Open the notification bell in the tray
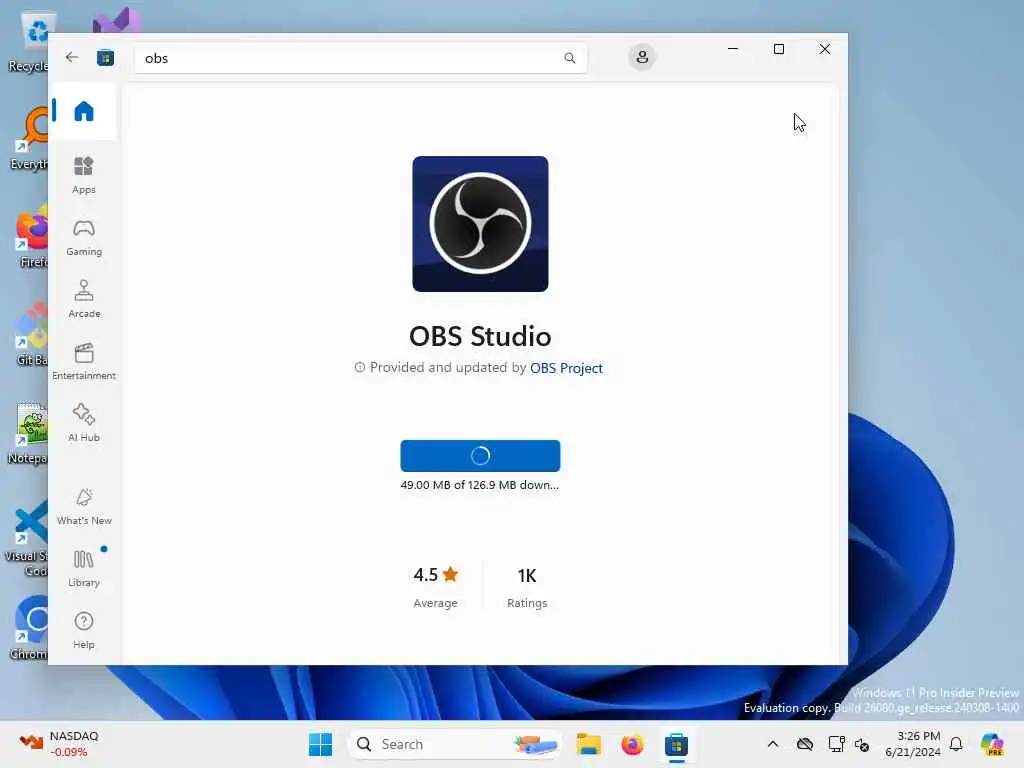The width and height of the screenshot is (1024, 768). (956, 744)
